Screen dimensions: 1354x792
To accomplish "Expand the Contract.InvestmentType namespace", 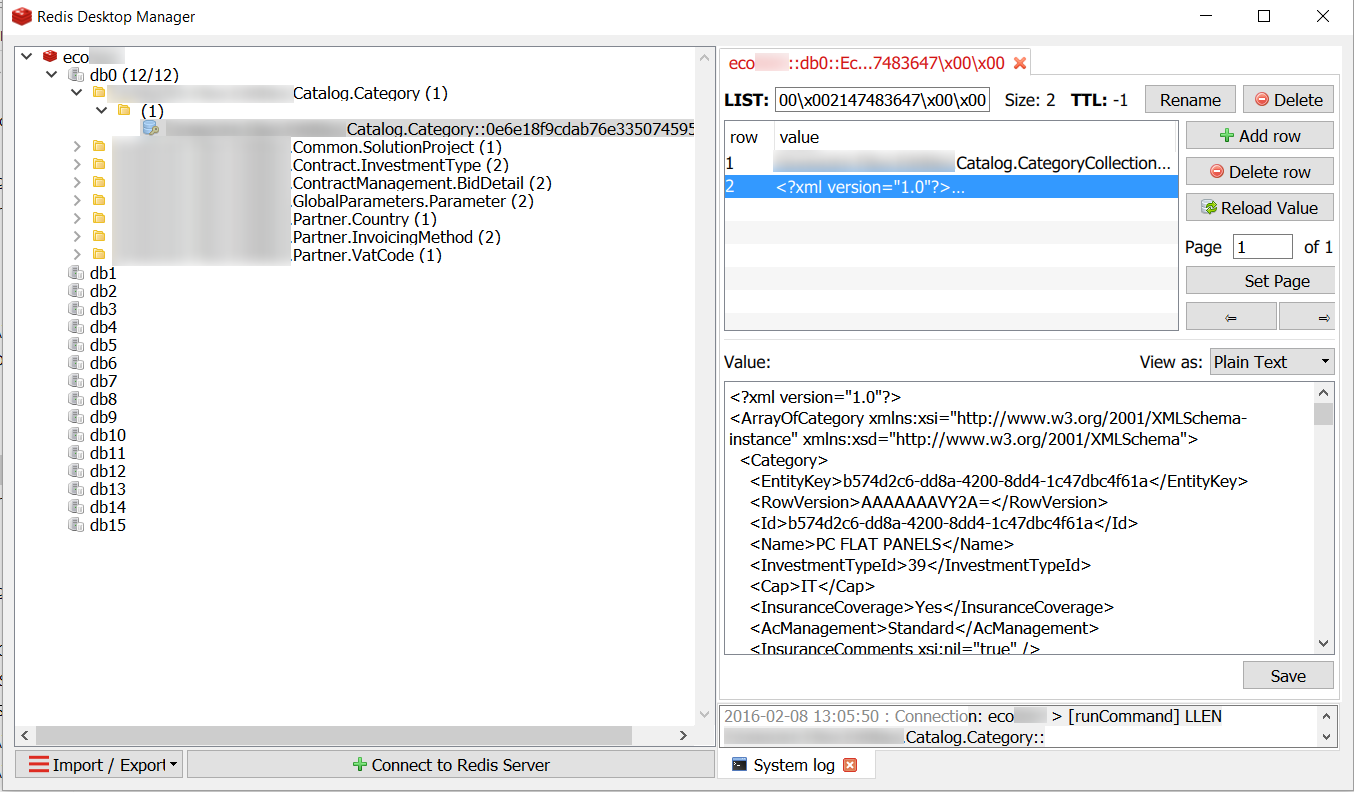I will tap(76, 165).
